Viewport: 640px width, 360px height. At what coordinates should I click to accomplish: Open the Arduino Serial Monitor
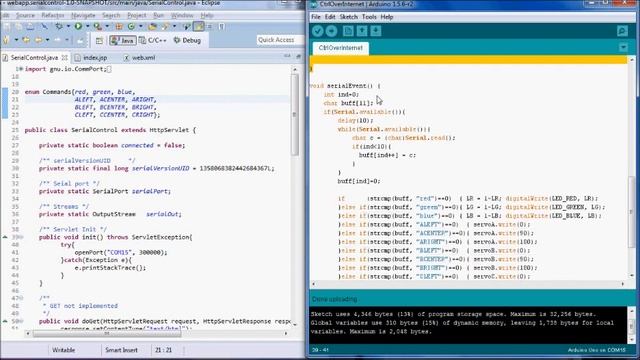point(622,31)
